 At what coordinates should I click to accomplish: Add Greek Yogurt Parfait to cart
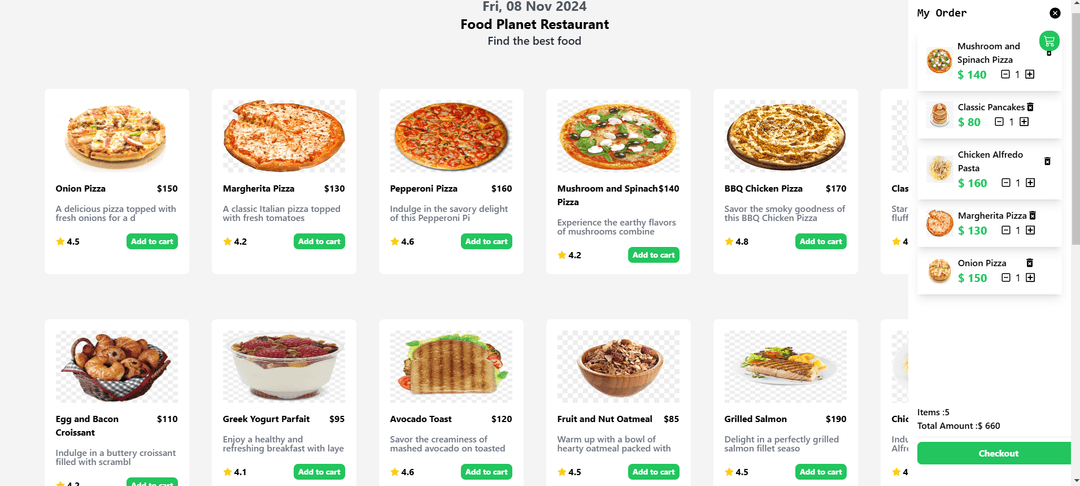[x=319, y=471]
